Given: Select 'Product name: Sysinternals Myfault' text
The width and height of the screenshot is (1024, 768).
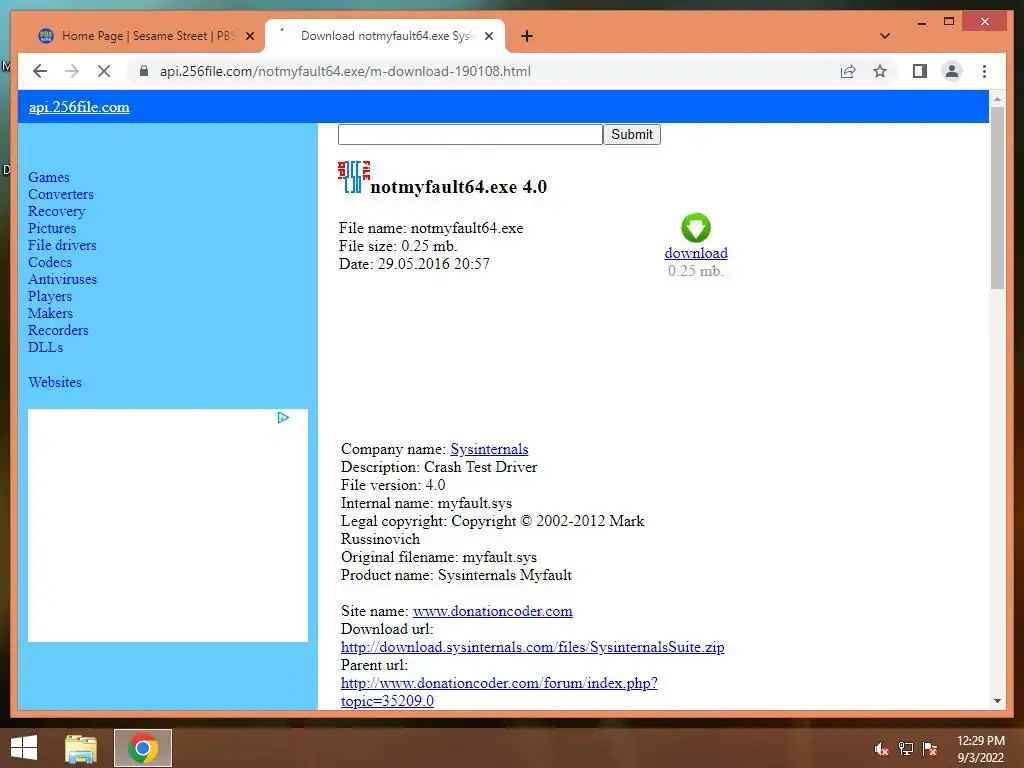Looking at the screenshot, I should pyautogui.click(x=456, y=575).
